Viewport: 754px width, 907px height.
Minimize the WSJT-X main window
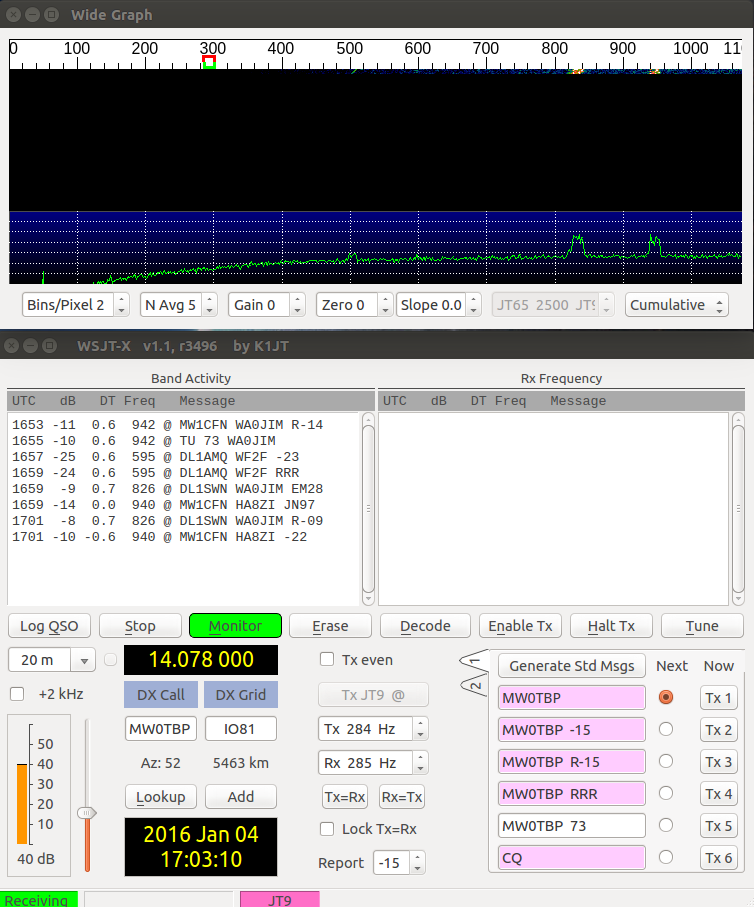click(x=31, y=346)
